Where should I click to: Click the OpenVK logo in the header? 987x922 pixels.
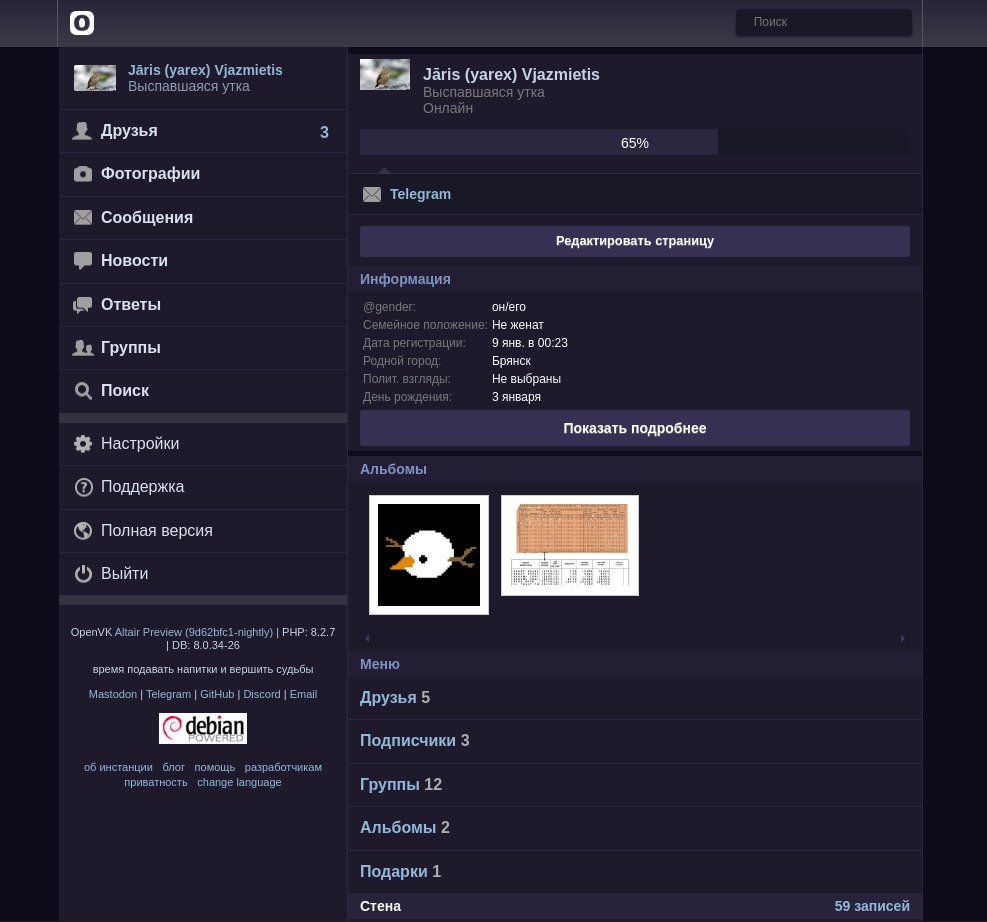(82, 23)
